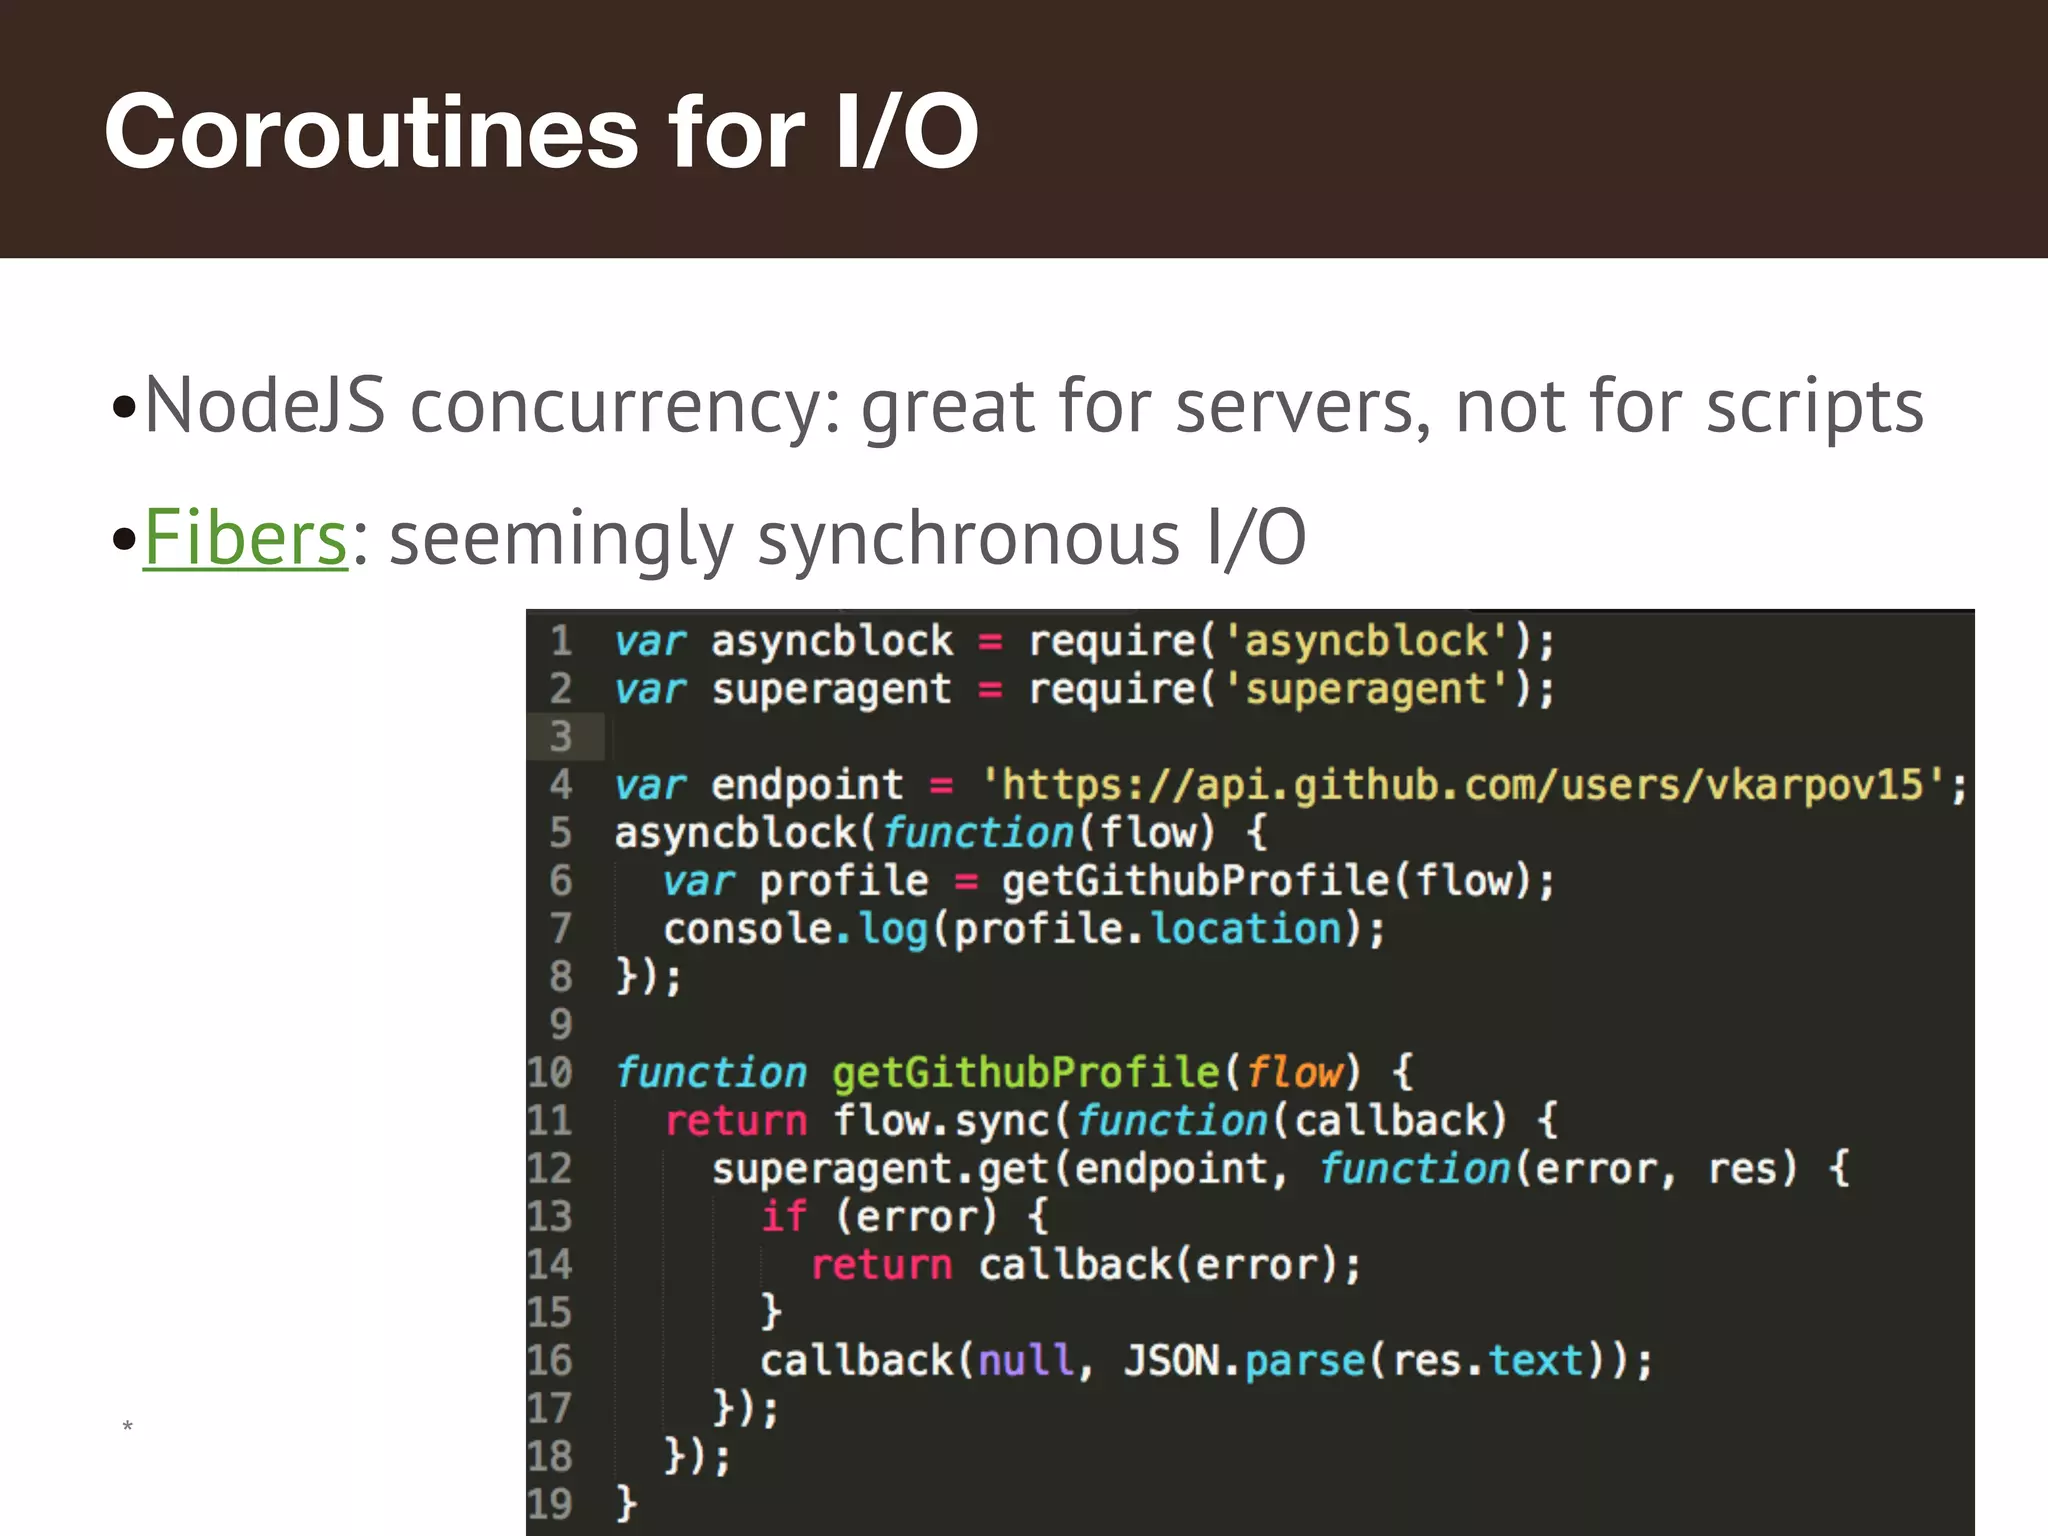Click superagent.get on line 12
This screenshot has width=2048, height=1536.
[880, 1169]
